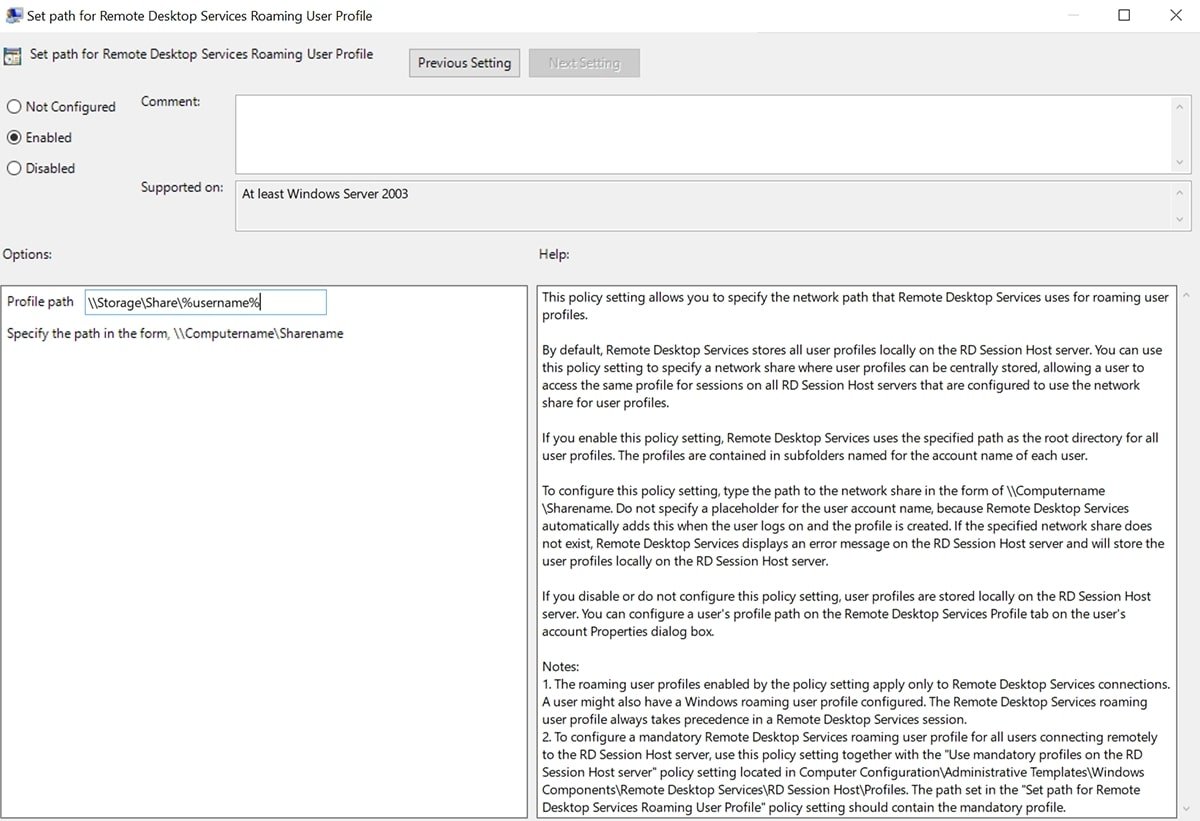Re-select the Enabled radio button

(14, 137)
